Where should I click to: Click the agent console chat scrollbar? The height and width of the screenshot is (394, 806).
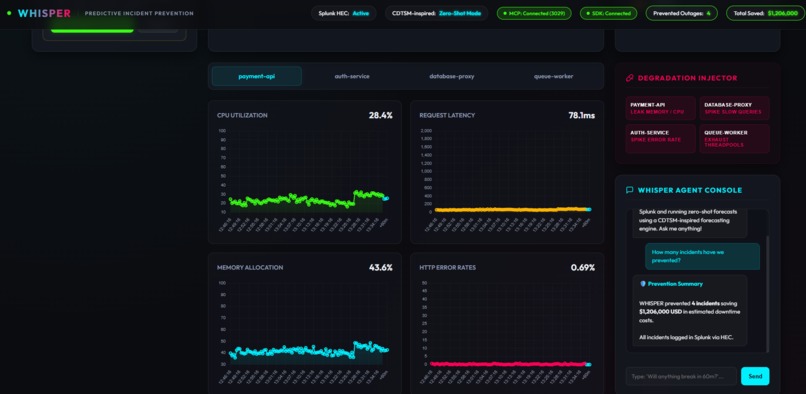coord(767,293)
